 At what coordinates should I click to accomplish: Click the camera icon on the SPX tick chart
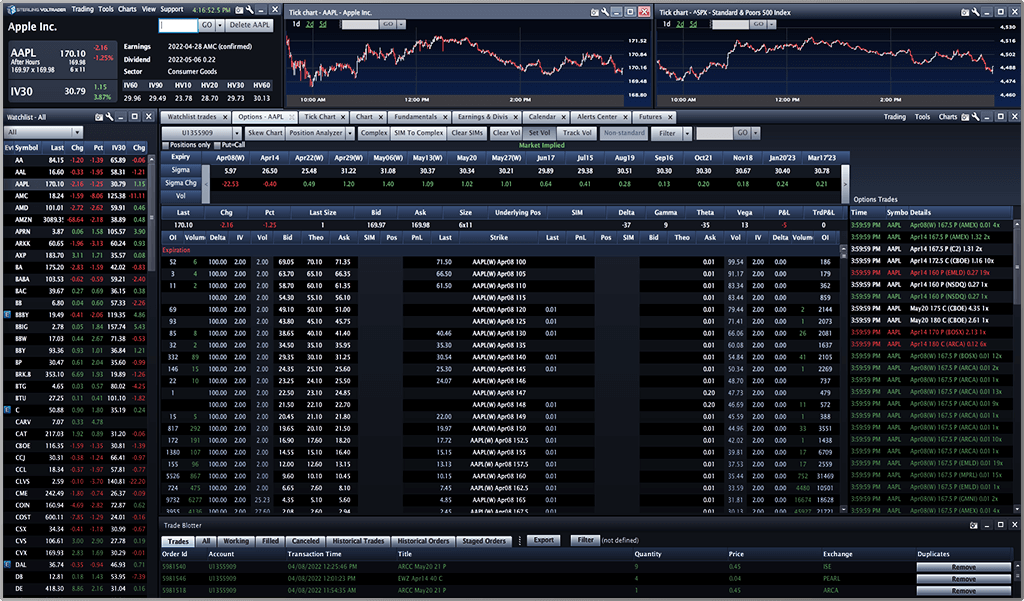click(x=965, y=12)
